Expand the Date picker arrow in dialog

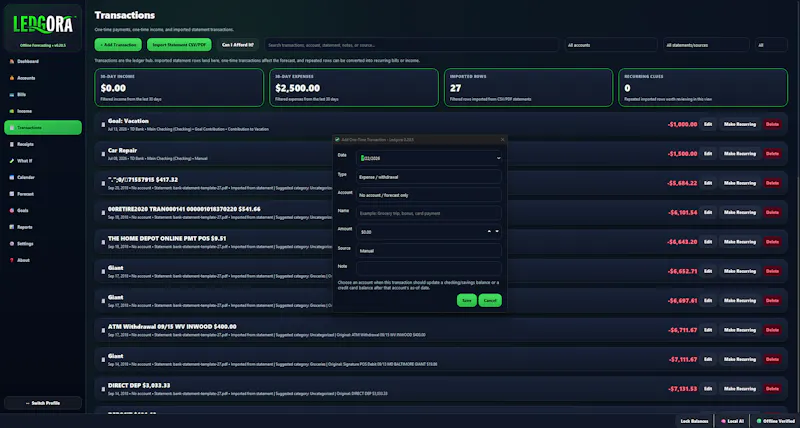point(498,158)
